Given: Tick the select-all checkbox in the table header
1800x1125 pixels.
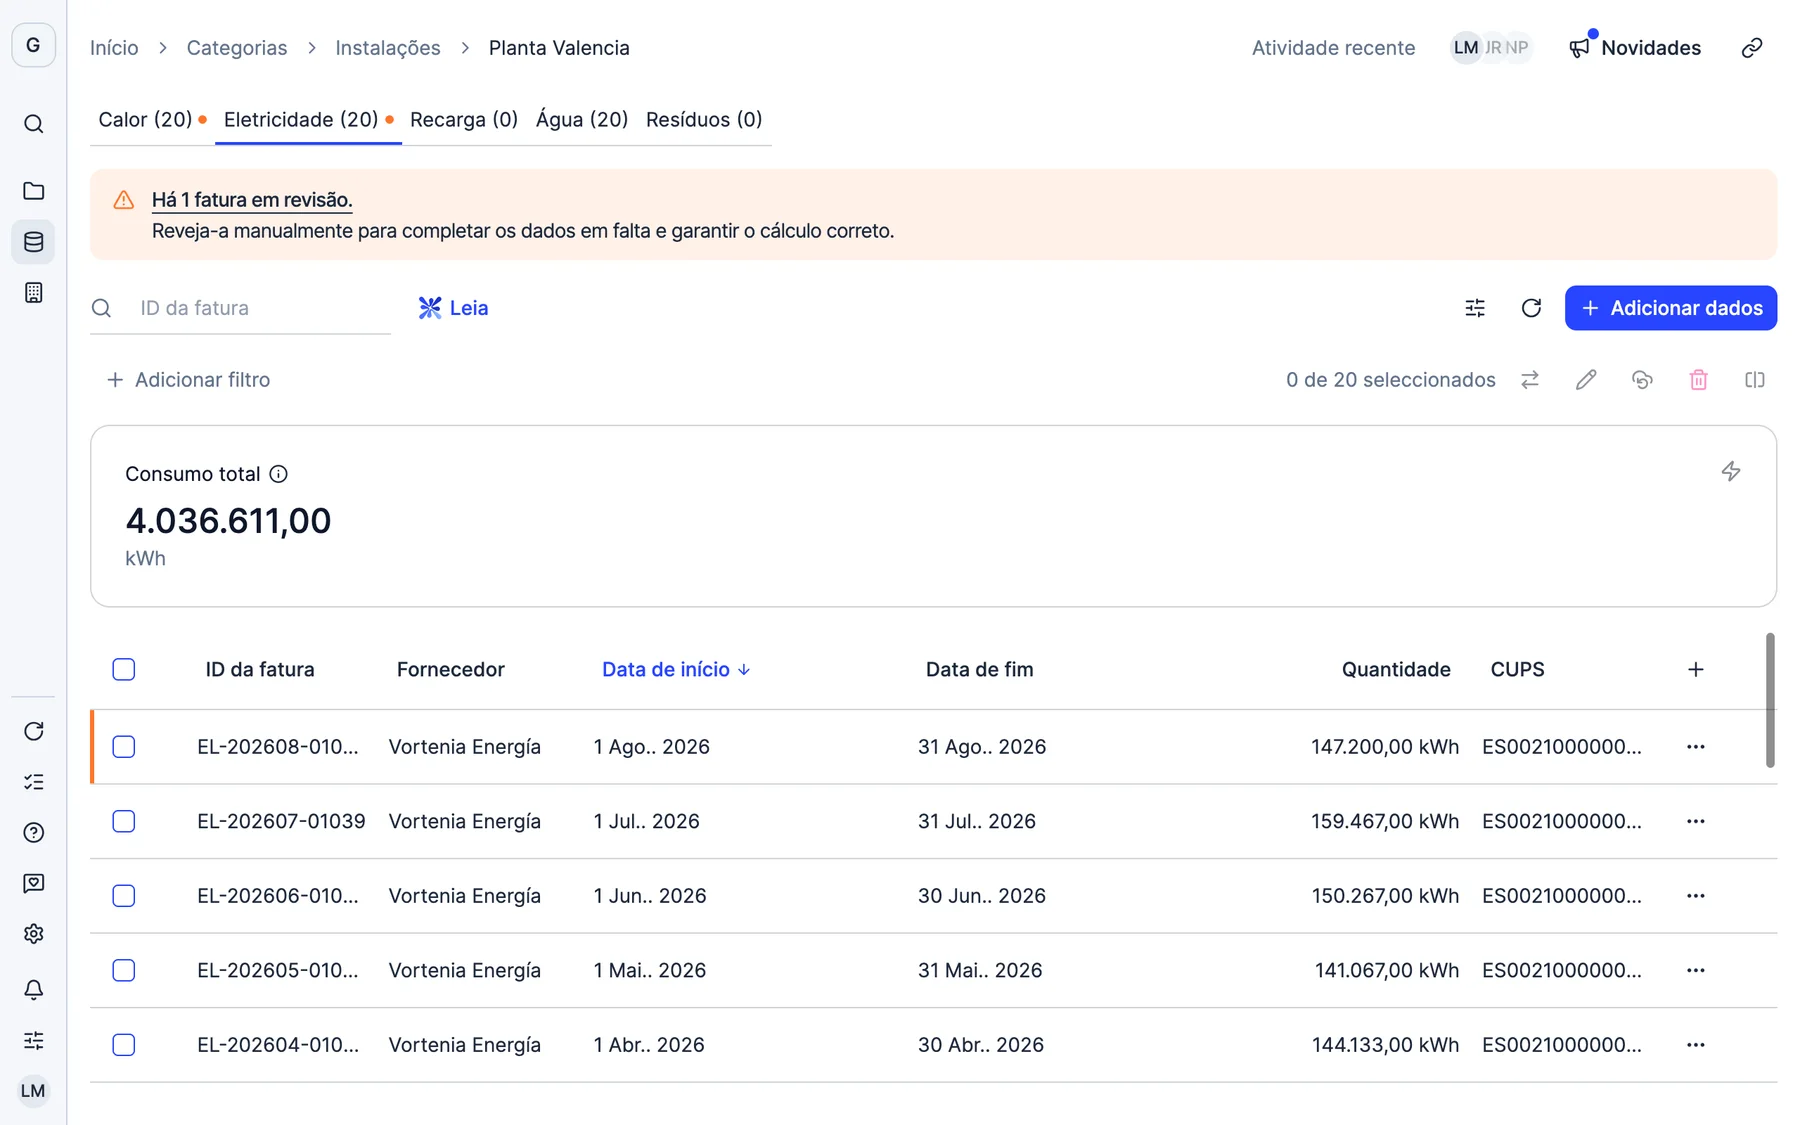Looking at the screenshot, I should 124,669.
